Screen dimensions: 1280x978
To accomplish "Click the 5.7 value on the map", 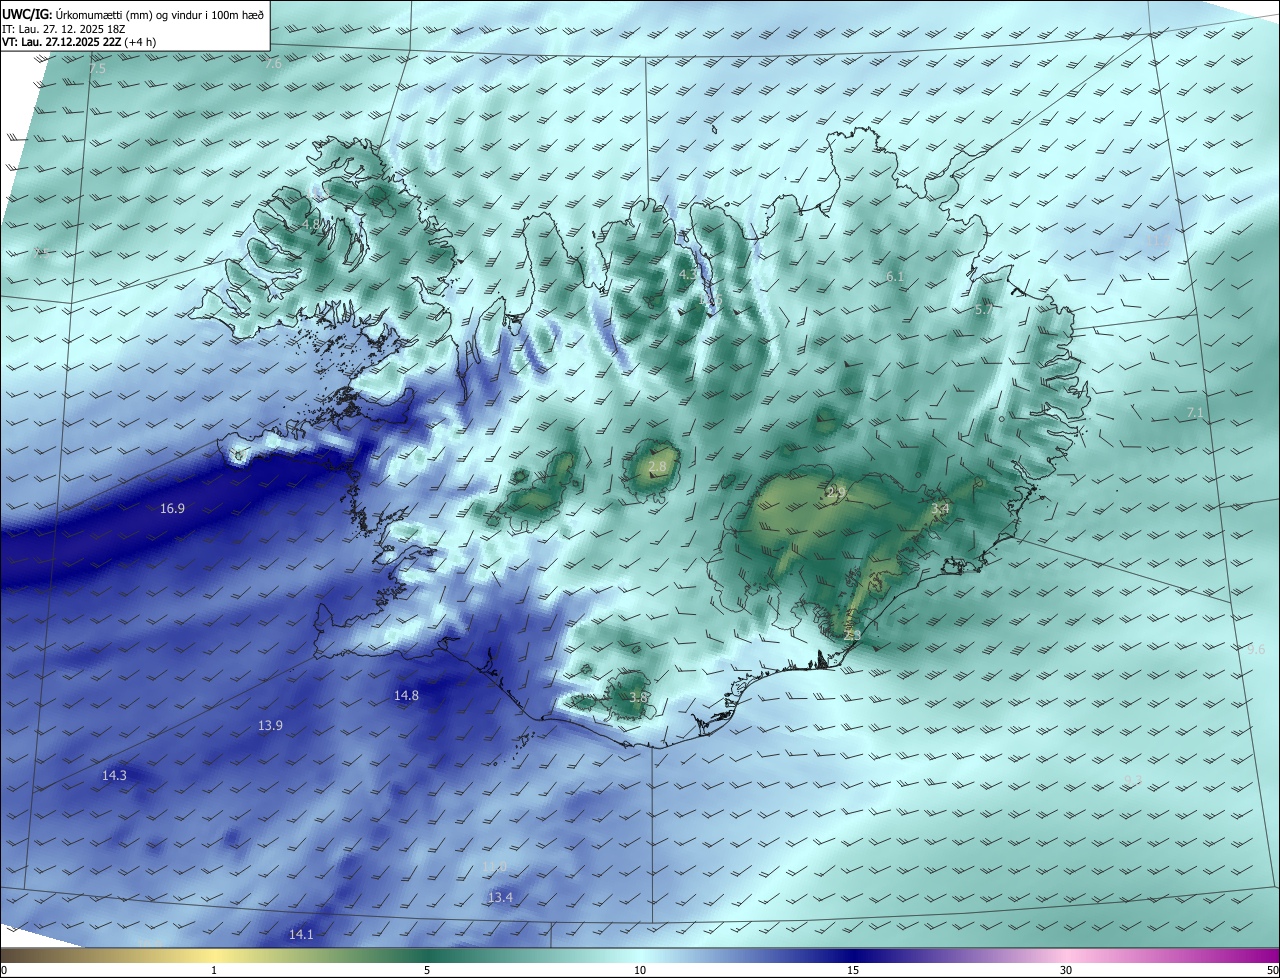I will click(984, 310).
